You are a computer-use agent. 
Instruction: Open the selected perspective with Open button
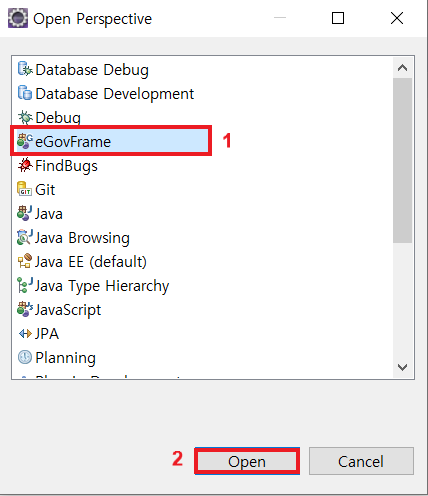tap(247, 461)
